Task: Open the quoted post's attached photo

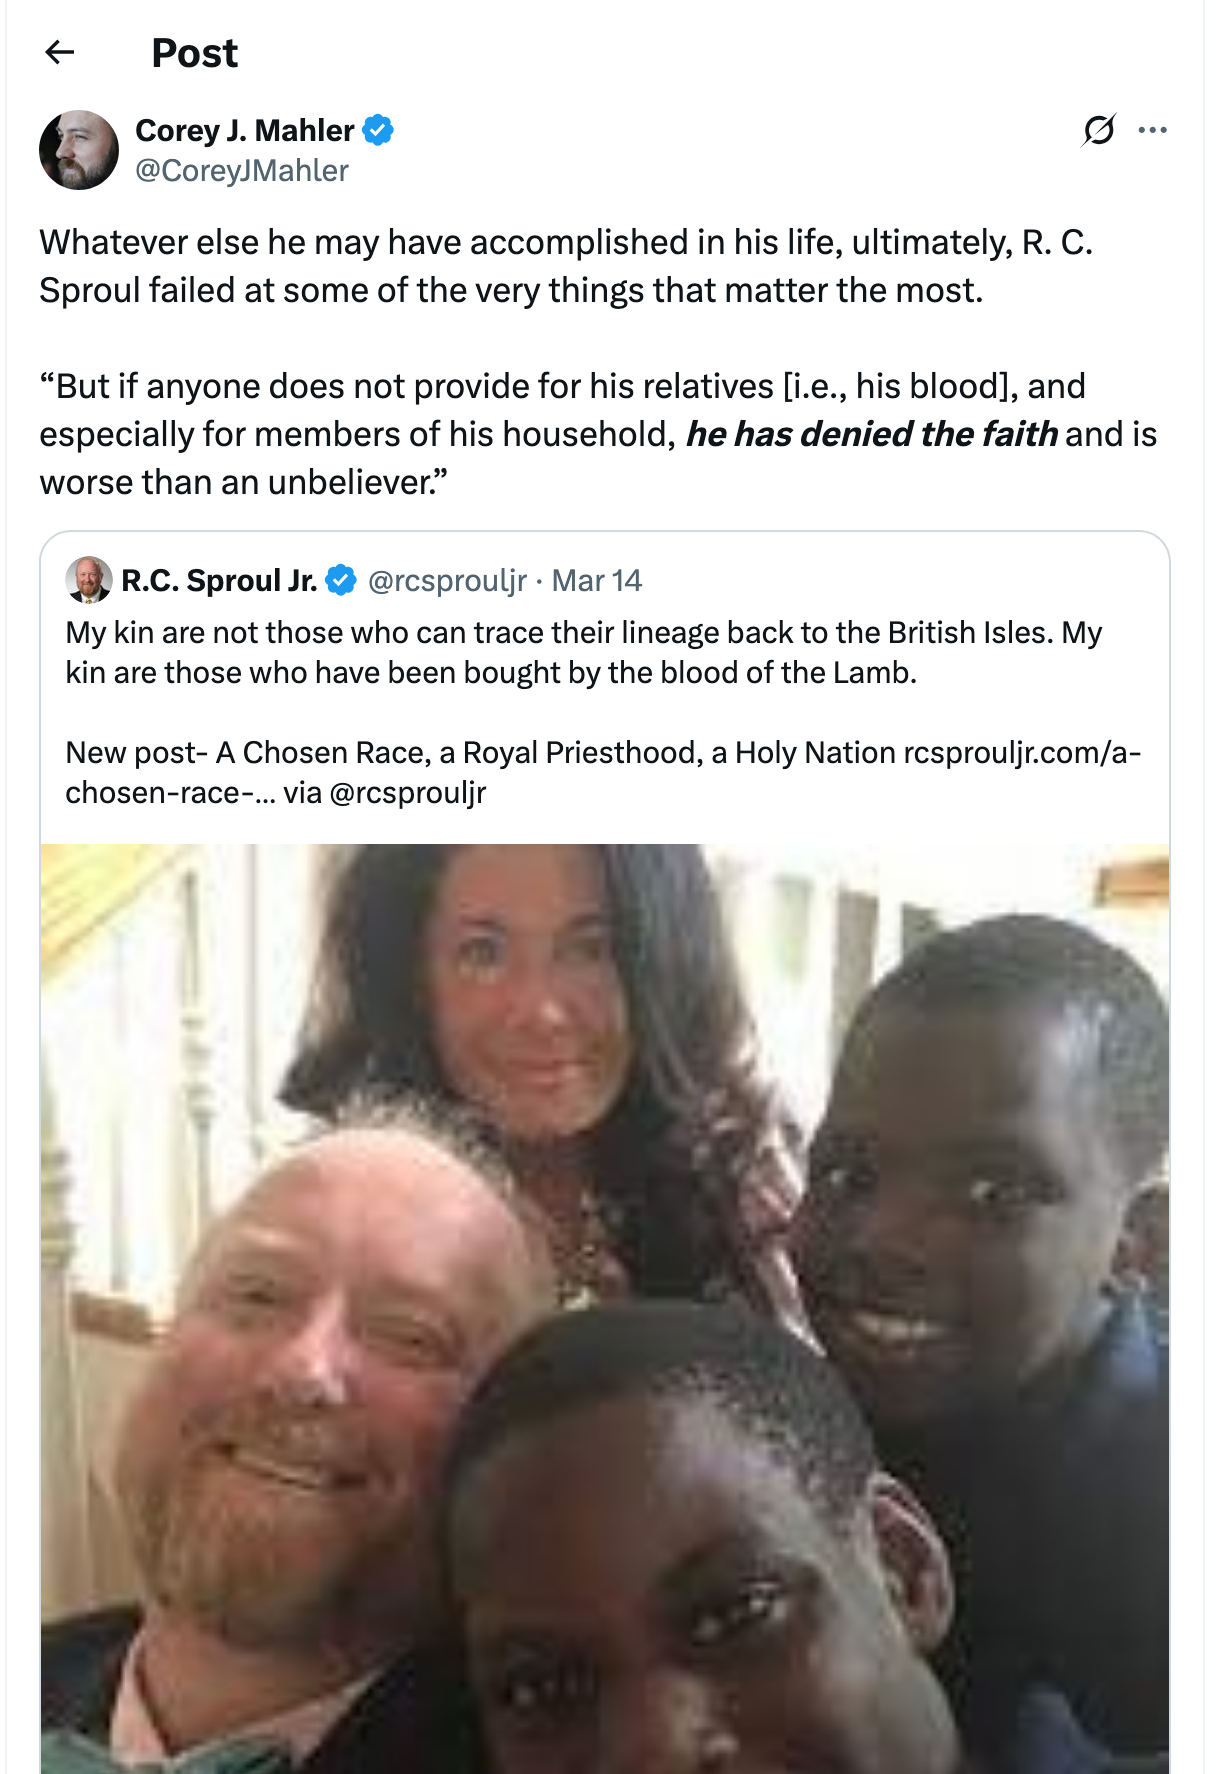Action: pos(605,1300)
